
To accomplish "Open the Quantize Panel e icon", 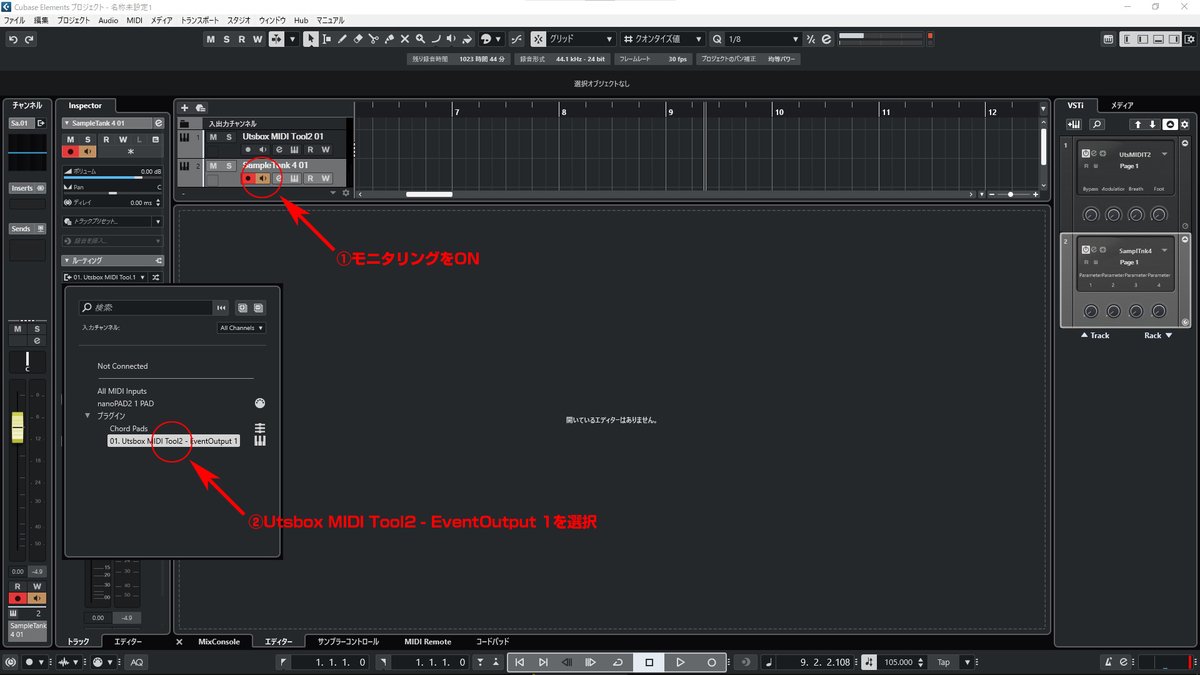I will coord(827,39).
